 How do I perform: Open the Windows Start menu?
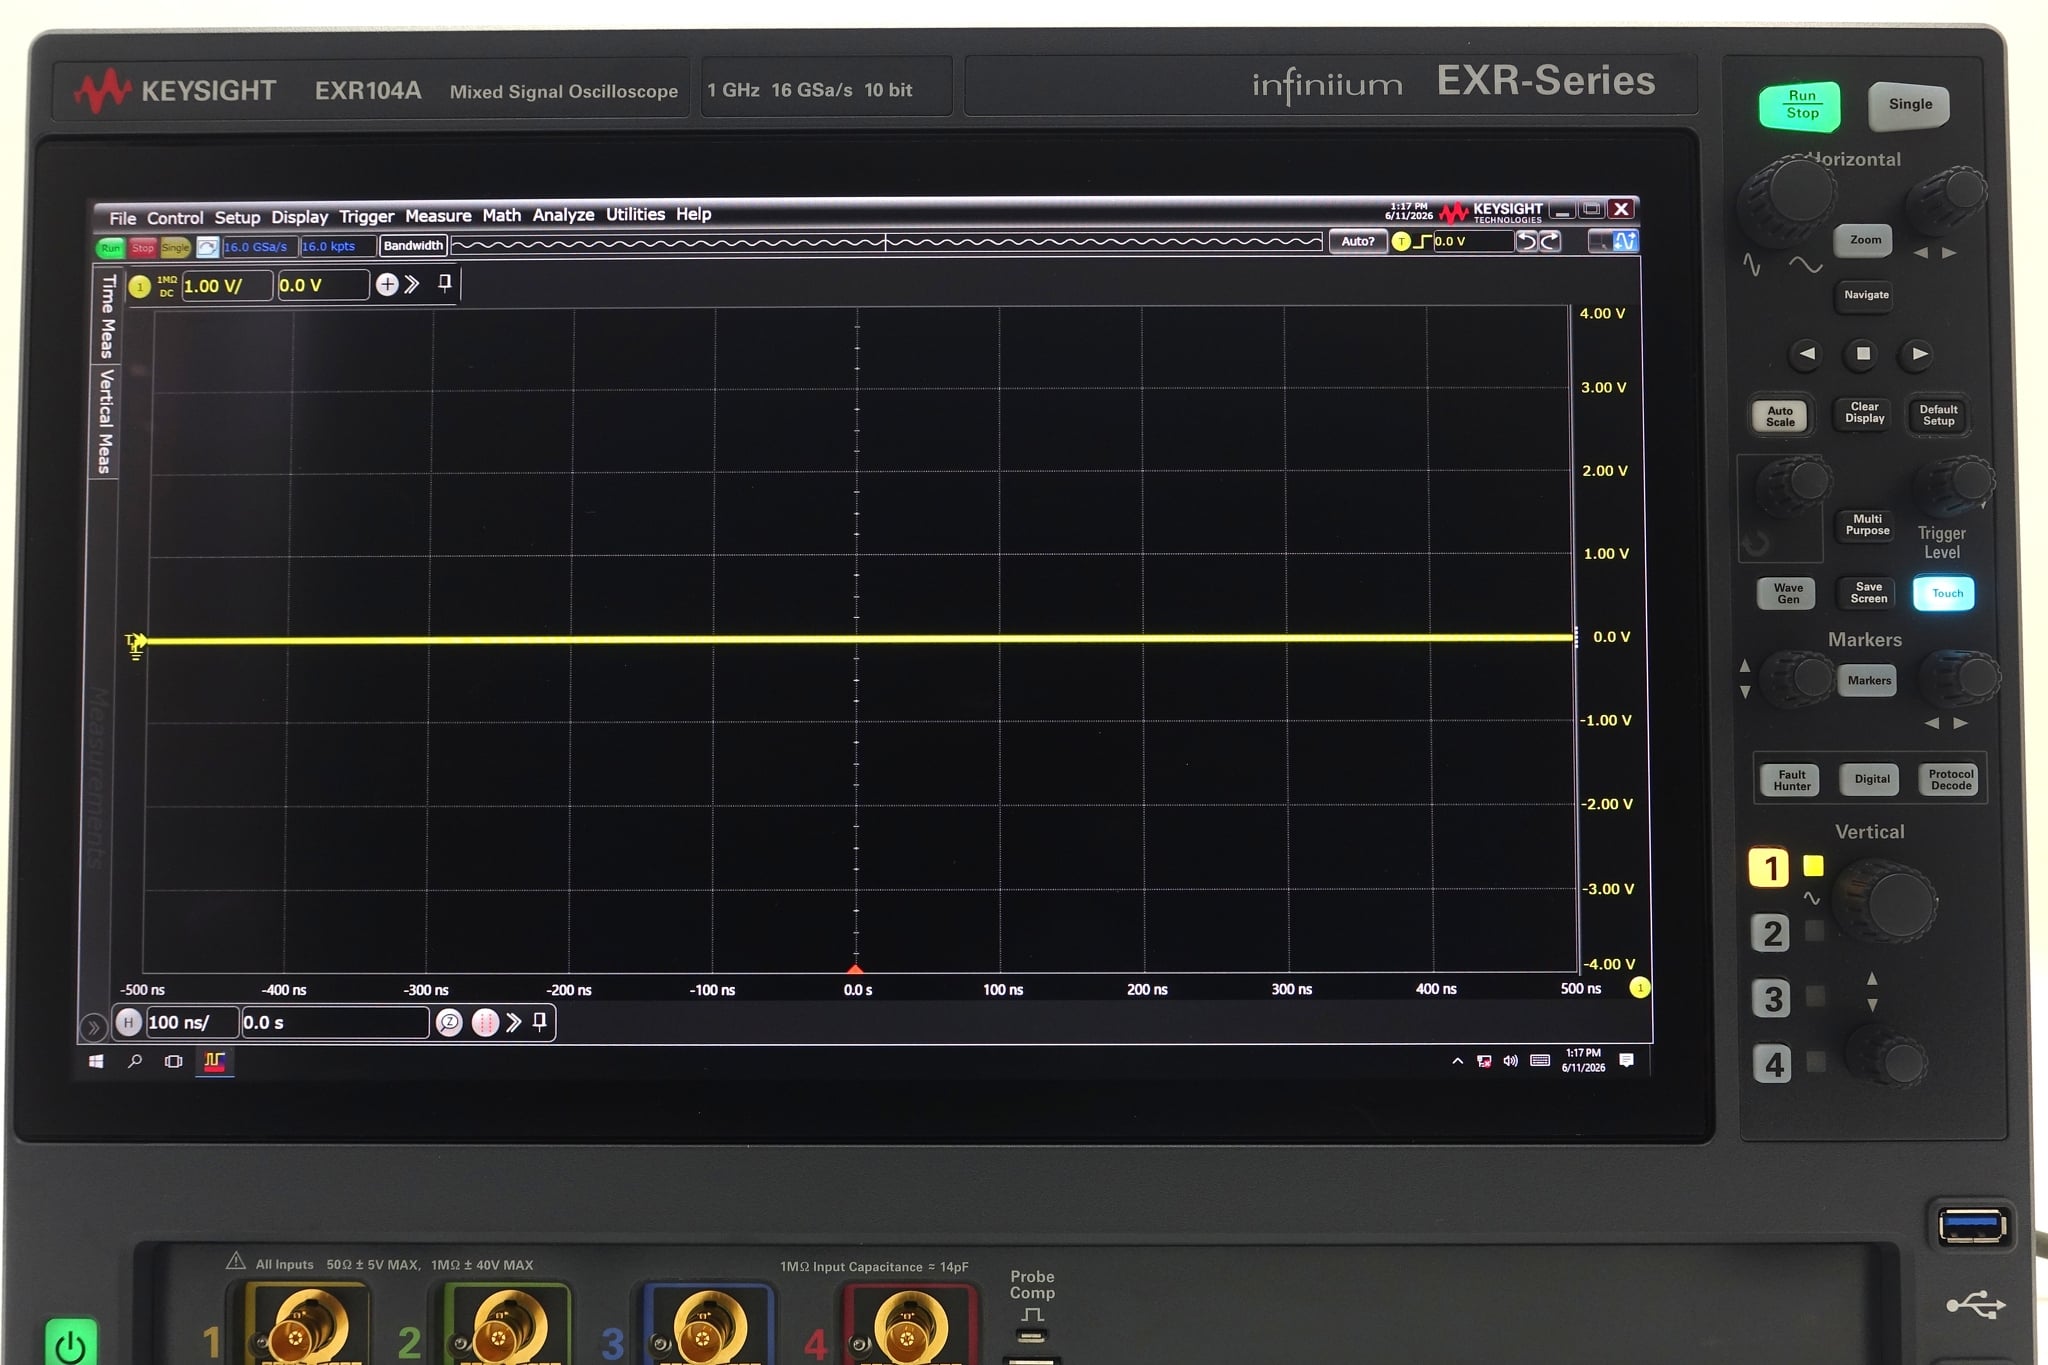click(96, 1061)
